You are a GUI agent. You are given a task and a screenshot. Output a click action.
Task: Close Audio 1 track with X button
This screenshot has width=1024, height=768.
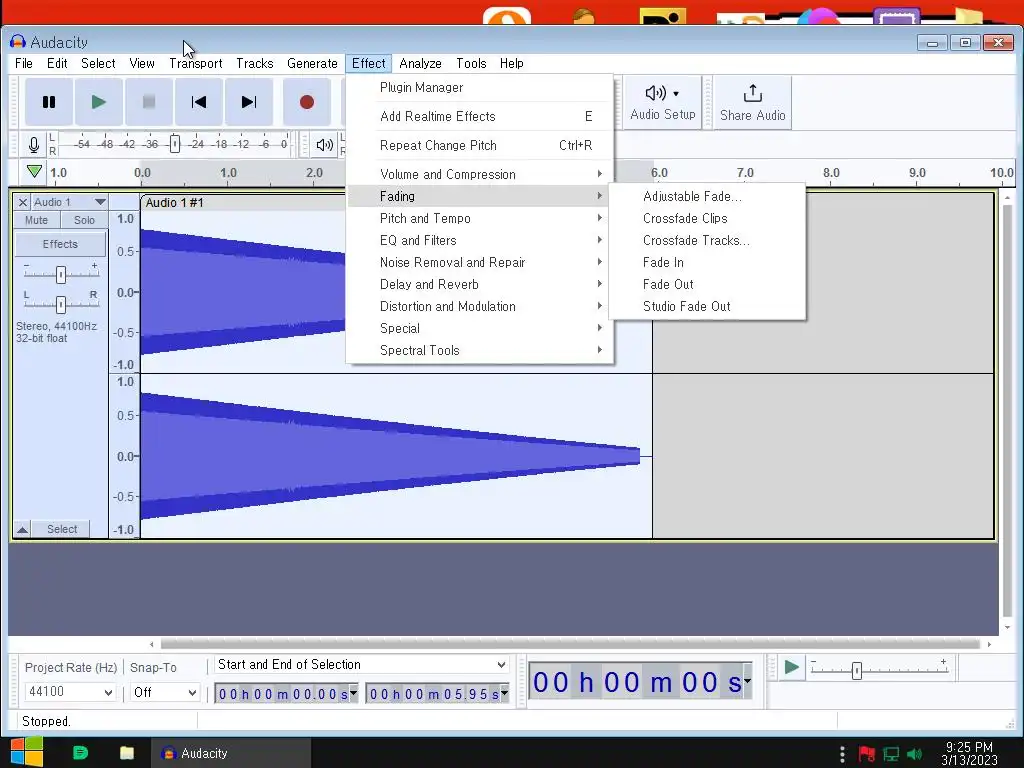coord(23,202)
